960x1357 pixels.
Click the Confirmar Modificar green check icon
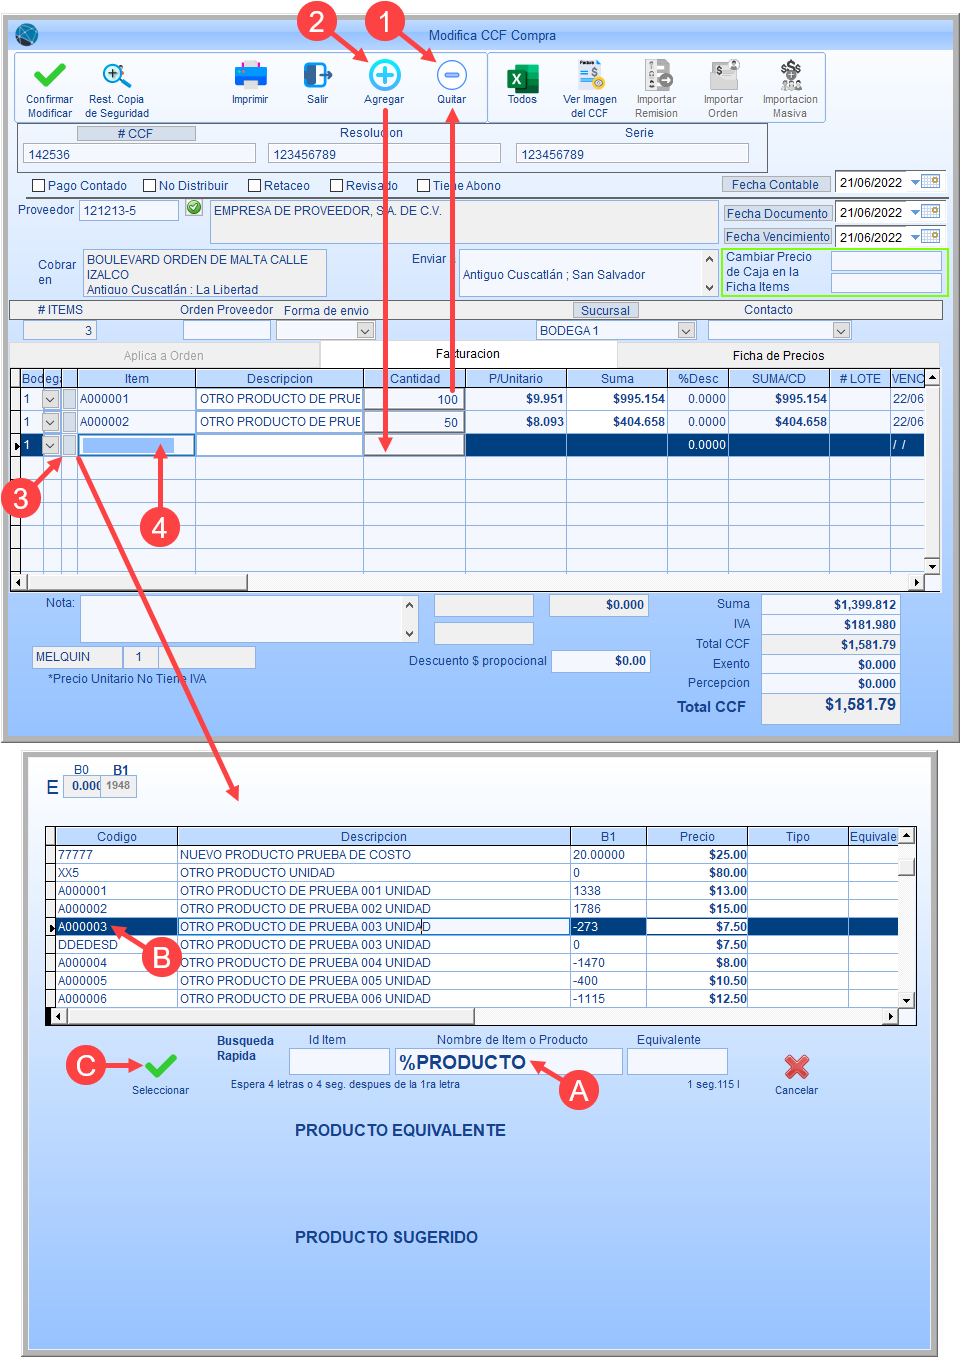(49, 75)
